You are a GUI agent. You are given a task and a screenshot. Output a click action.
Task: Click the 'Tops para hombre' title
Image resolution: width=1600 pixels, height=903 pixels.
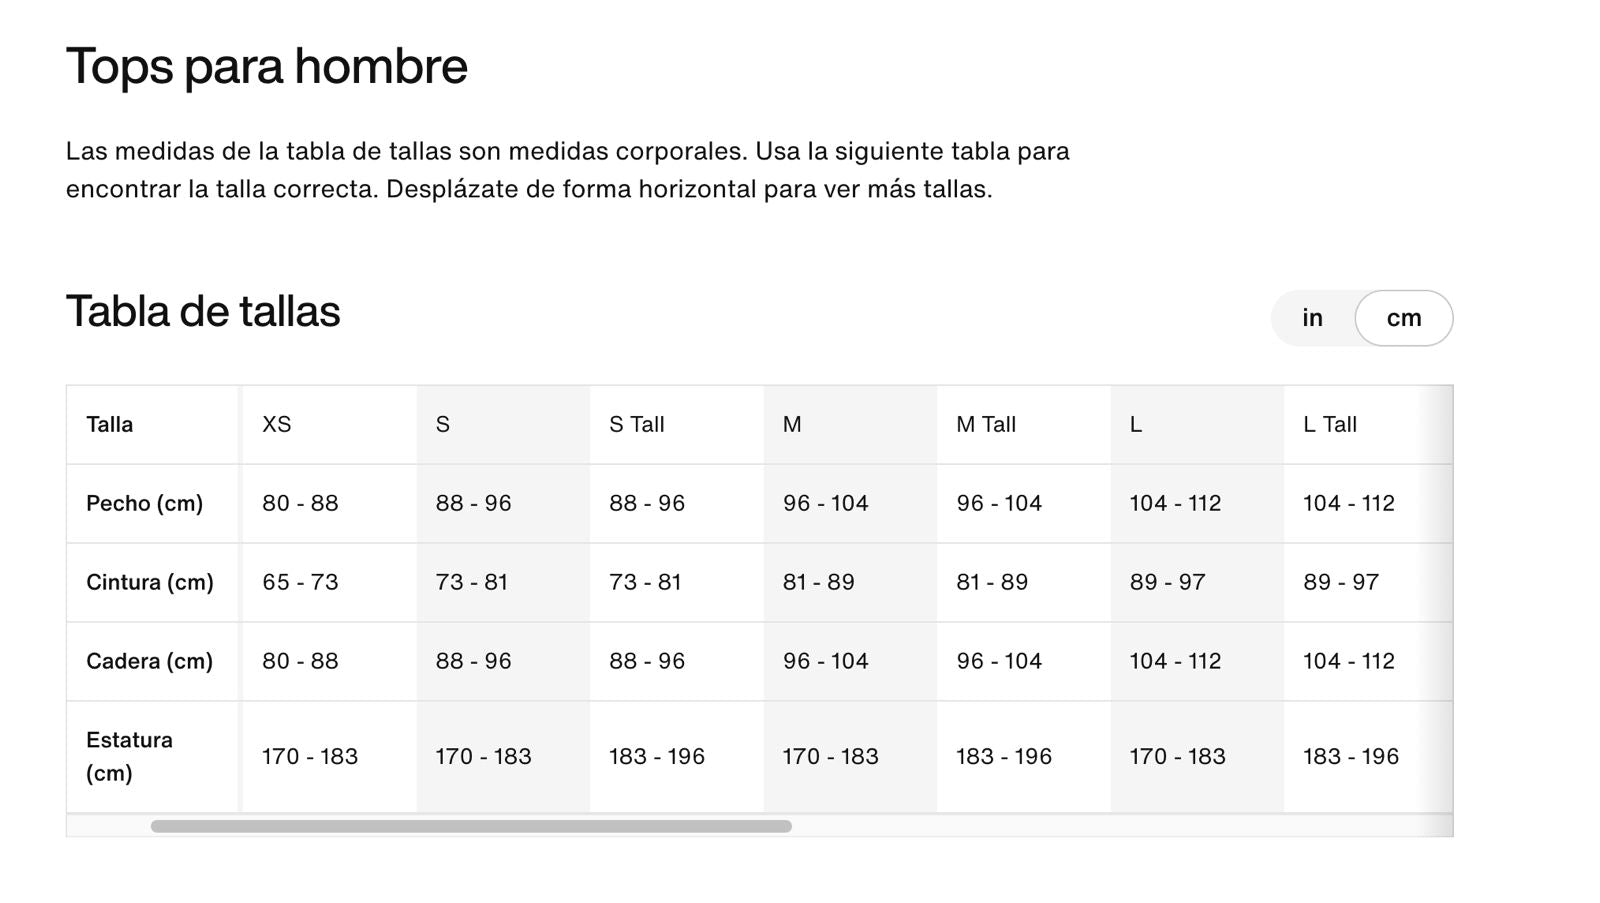point(267,67)
